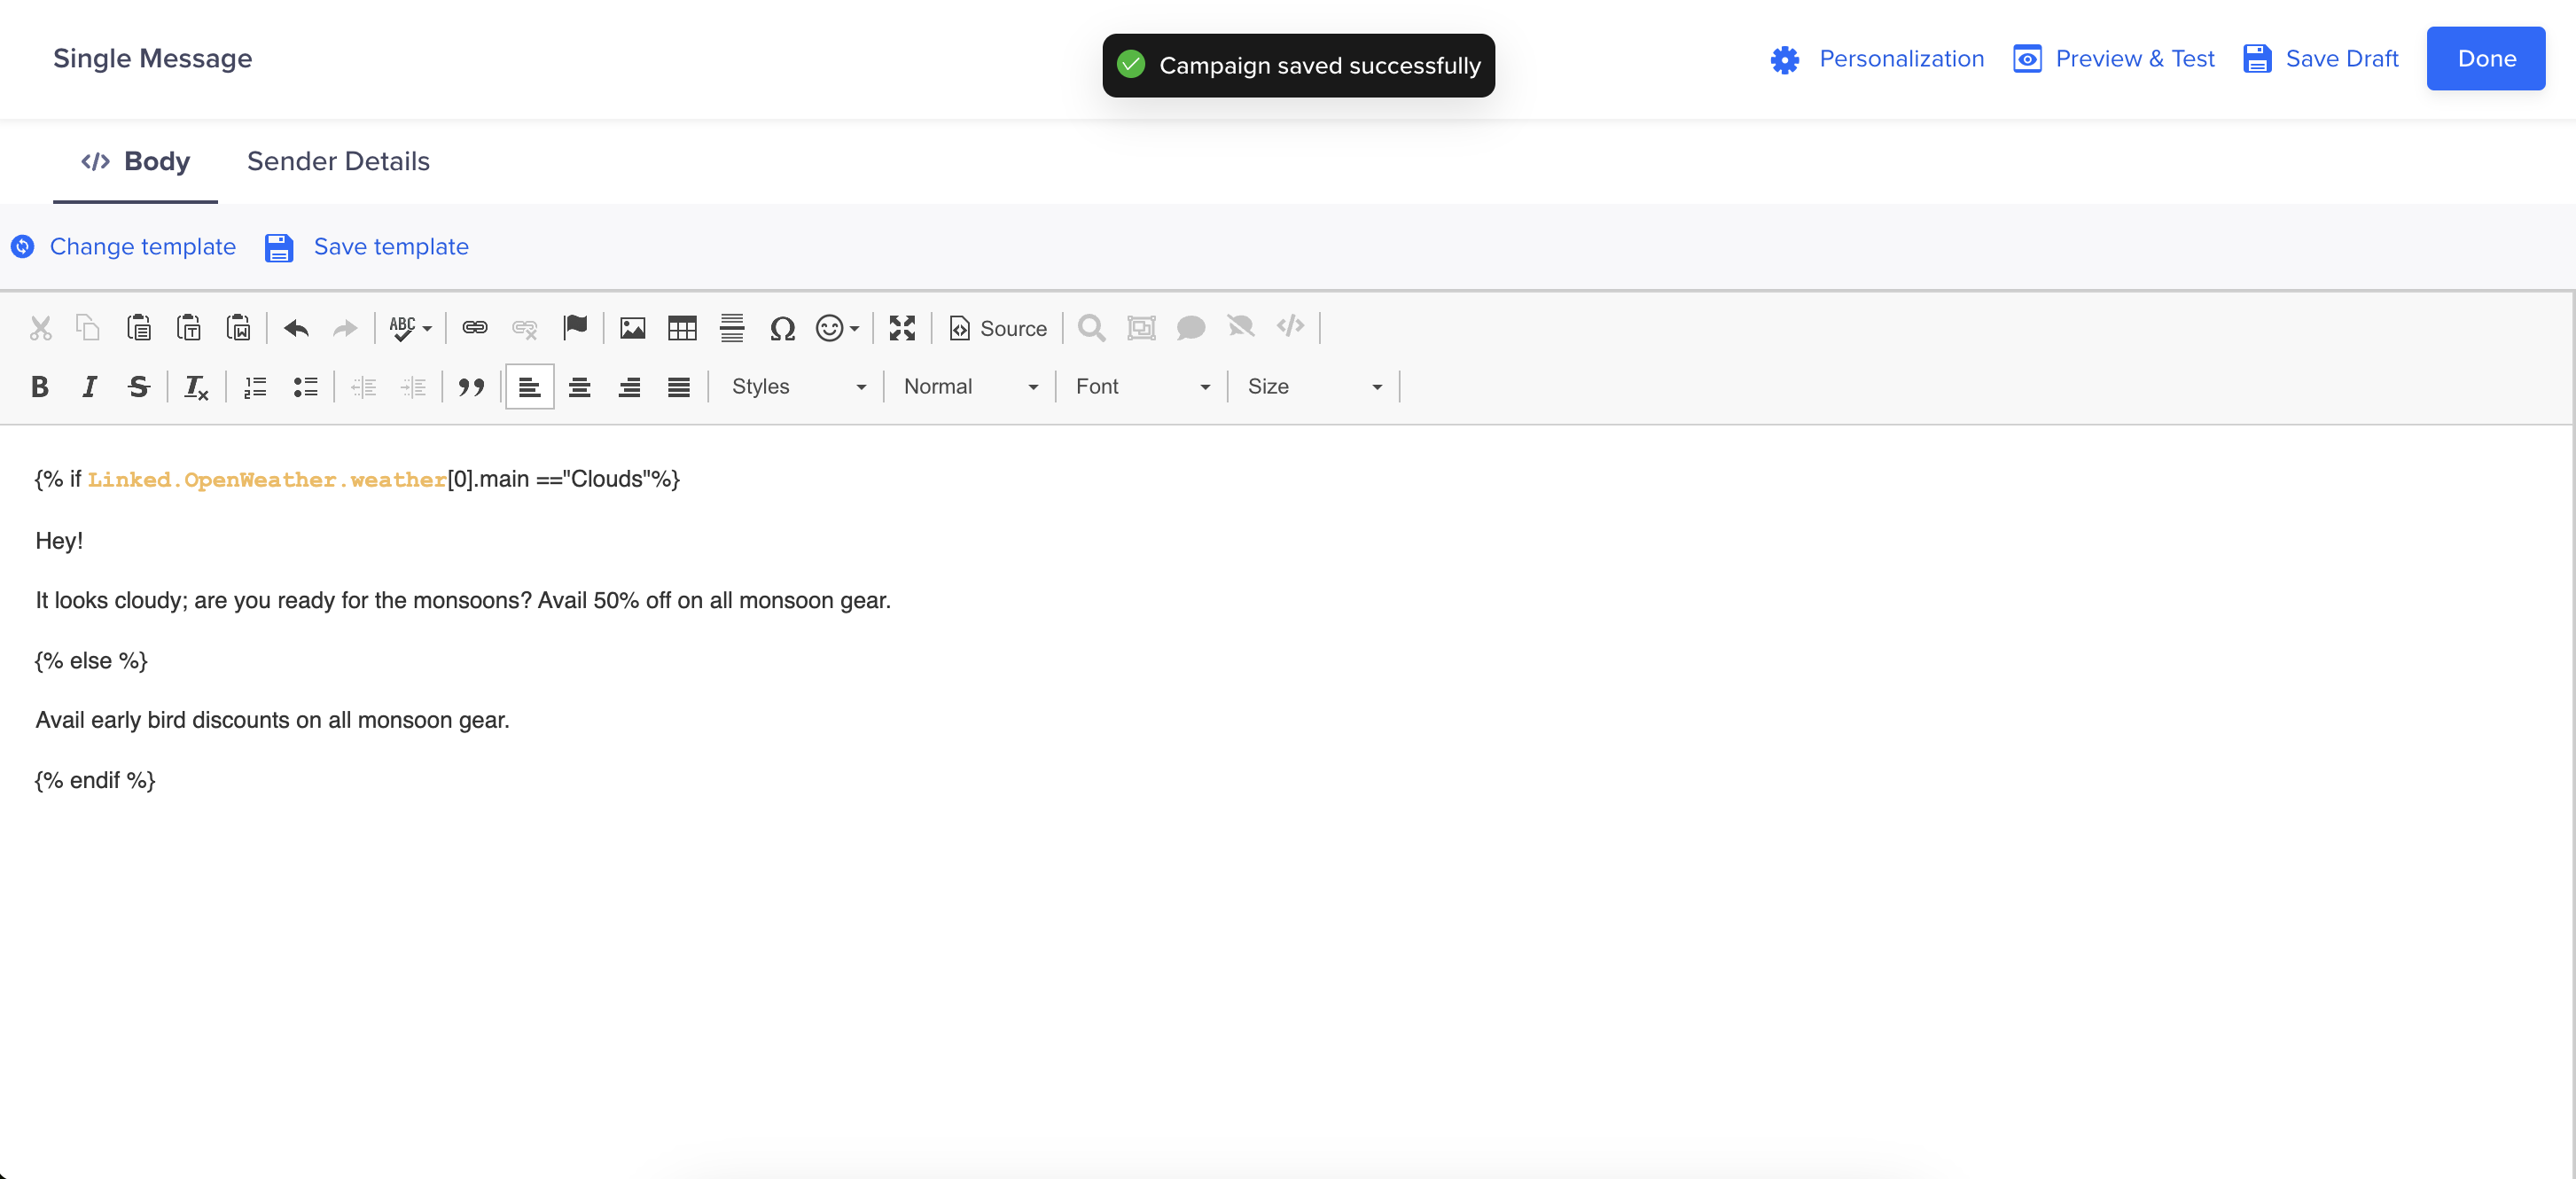Toggle numbered list
Screen dimensions: 2576x1179
pyautogui.click(x=255, y=387)
